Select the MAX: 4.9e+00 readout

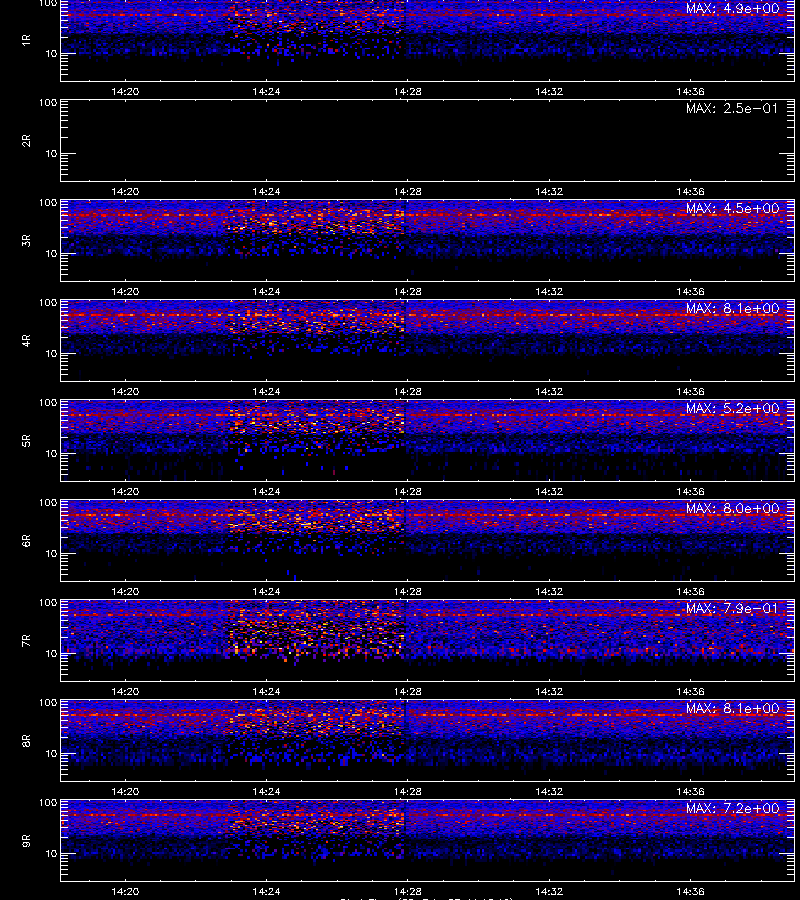click(732, 9)
